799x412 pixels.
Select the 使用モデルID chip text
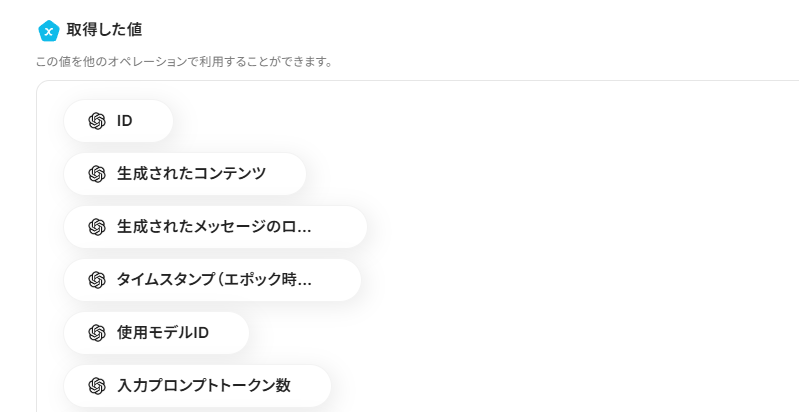[x=163, y=333]
